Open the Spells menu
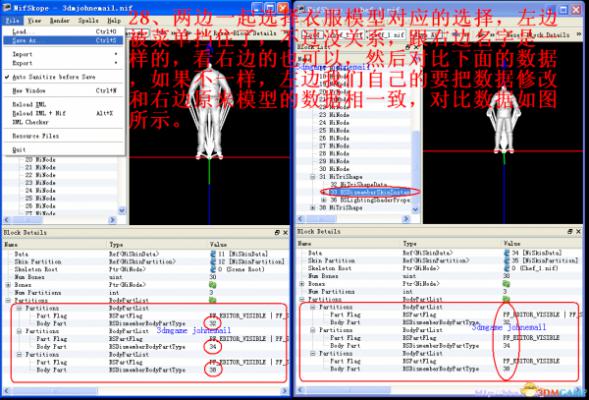Image resolution: width=589 pixels, height=400 pixels. 88,20
